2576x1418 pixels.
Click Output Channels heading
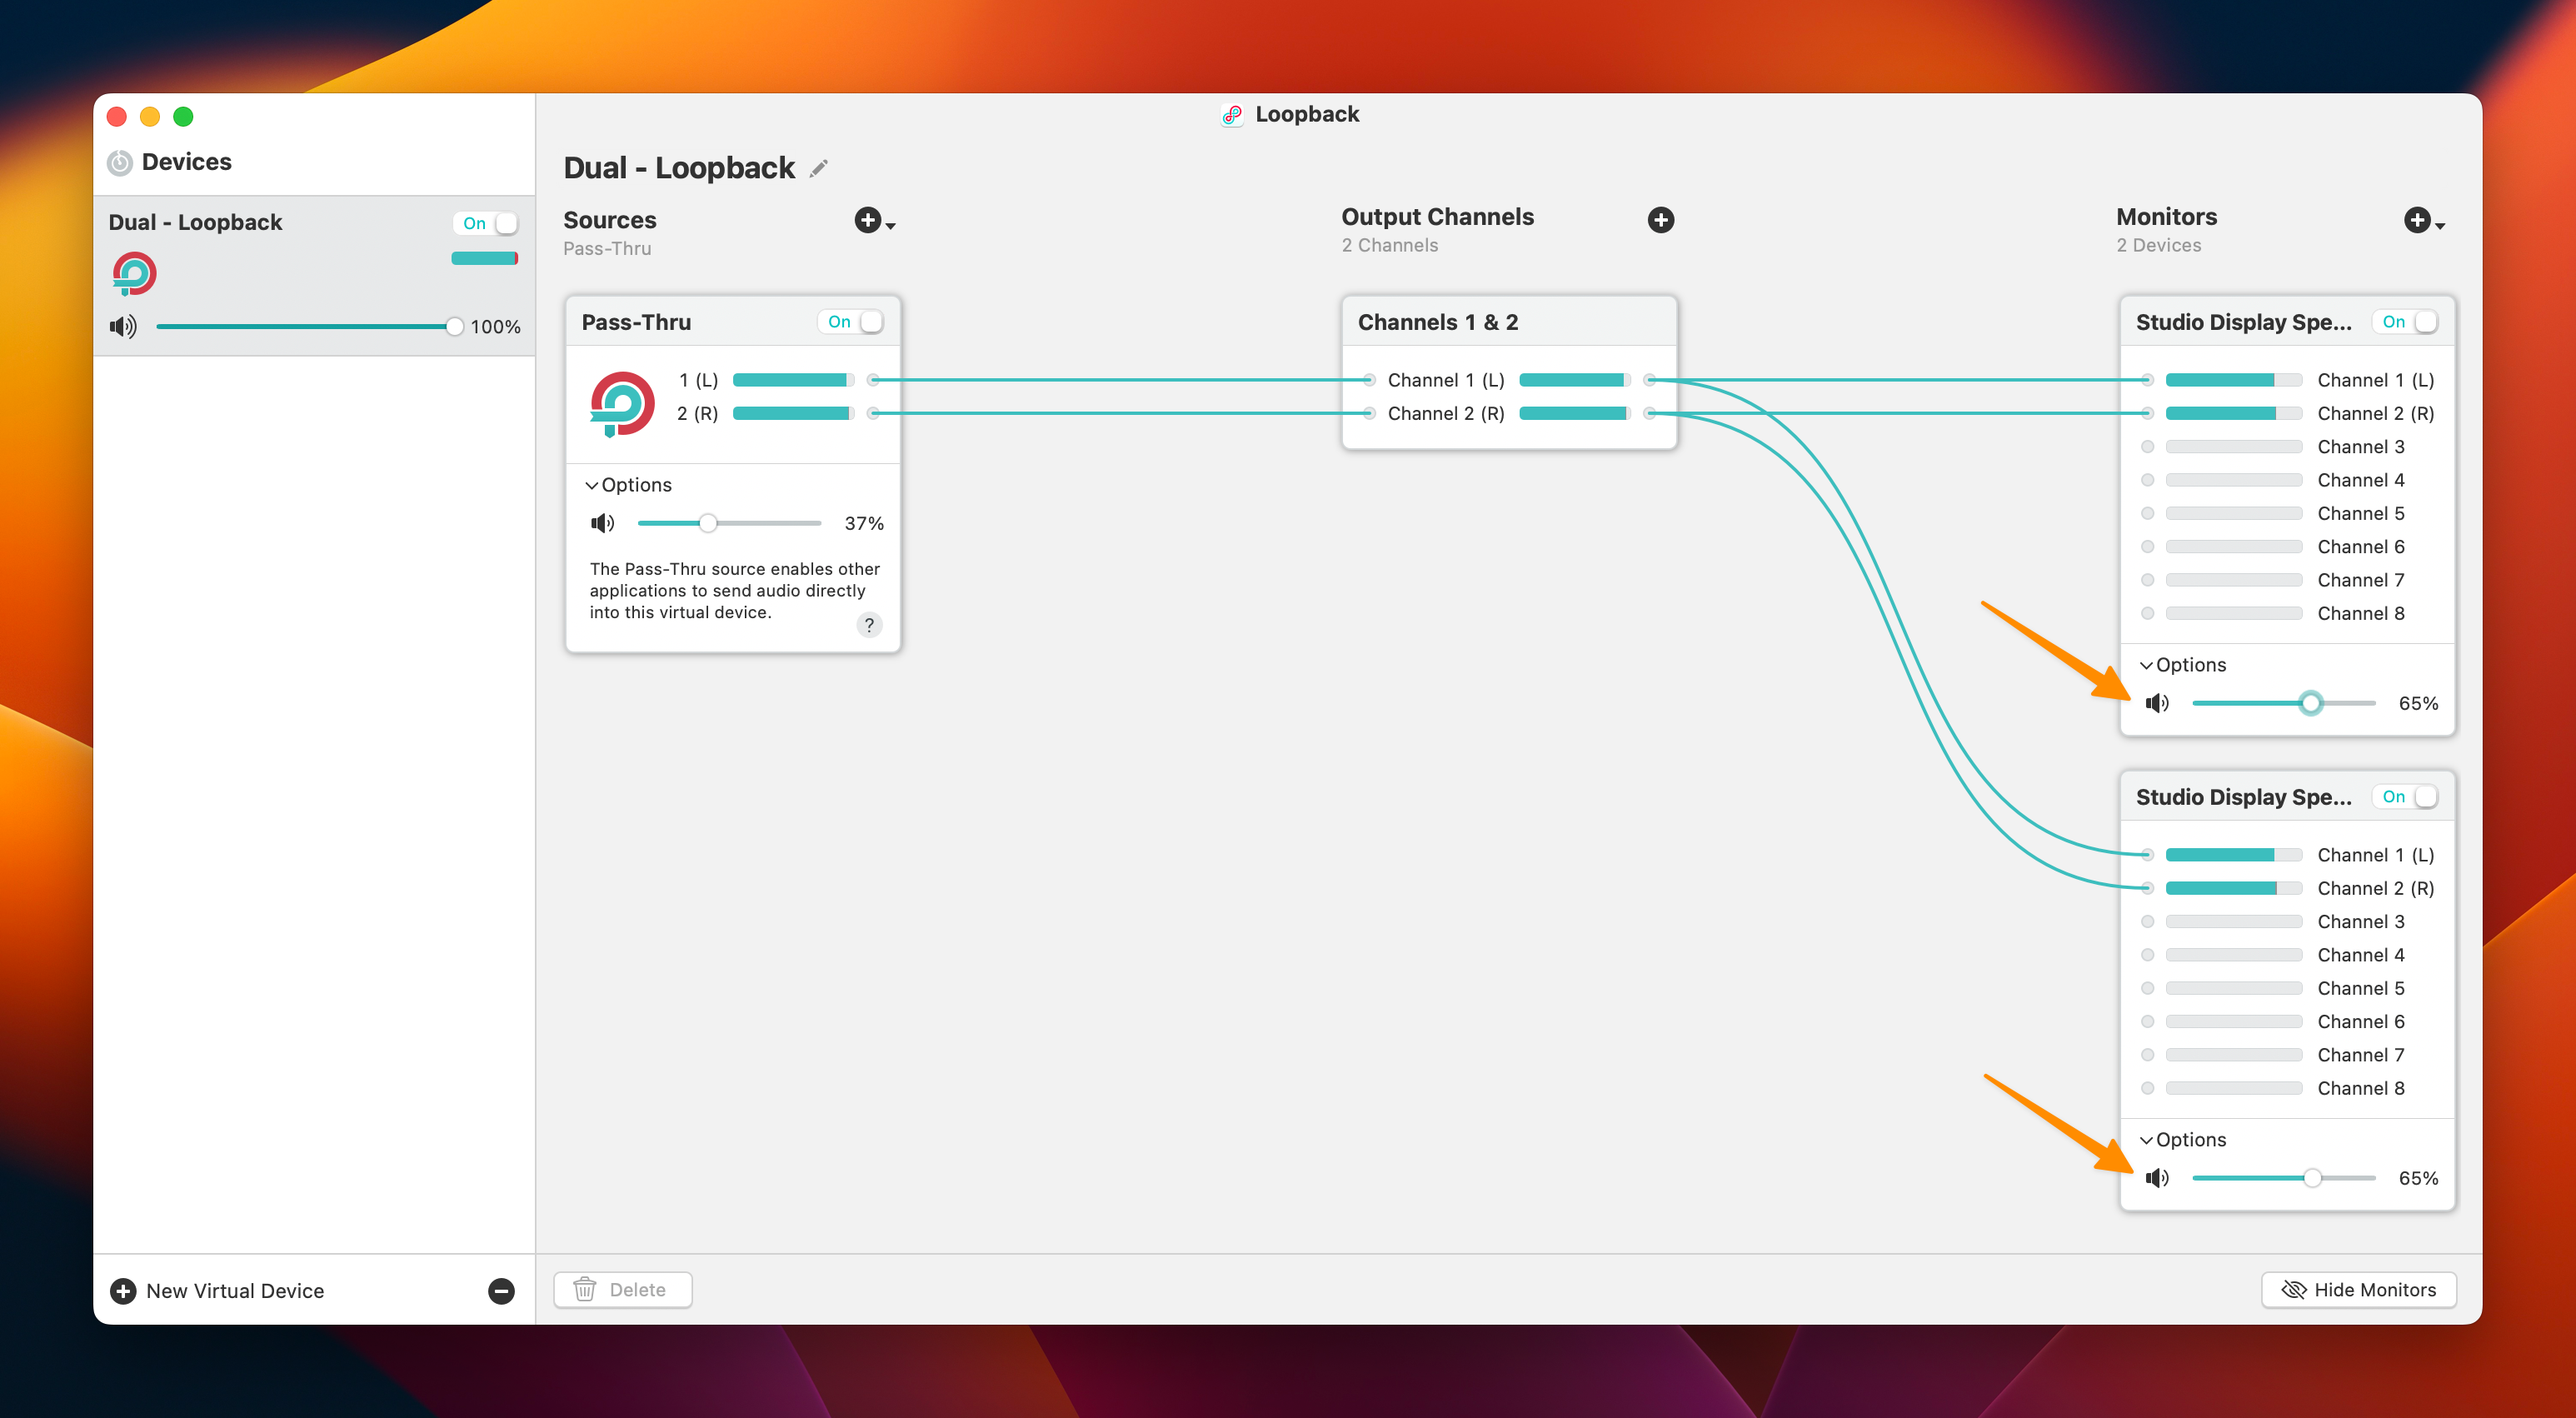1437,217
